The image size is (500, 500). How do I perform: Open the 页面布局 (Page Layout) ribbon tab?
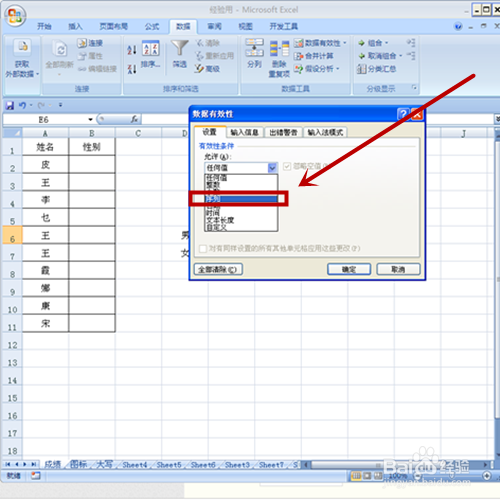pos(113,26)
